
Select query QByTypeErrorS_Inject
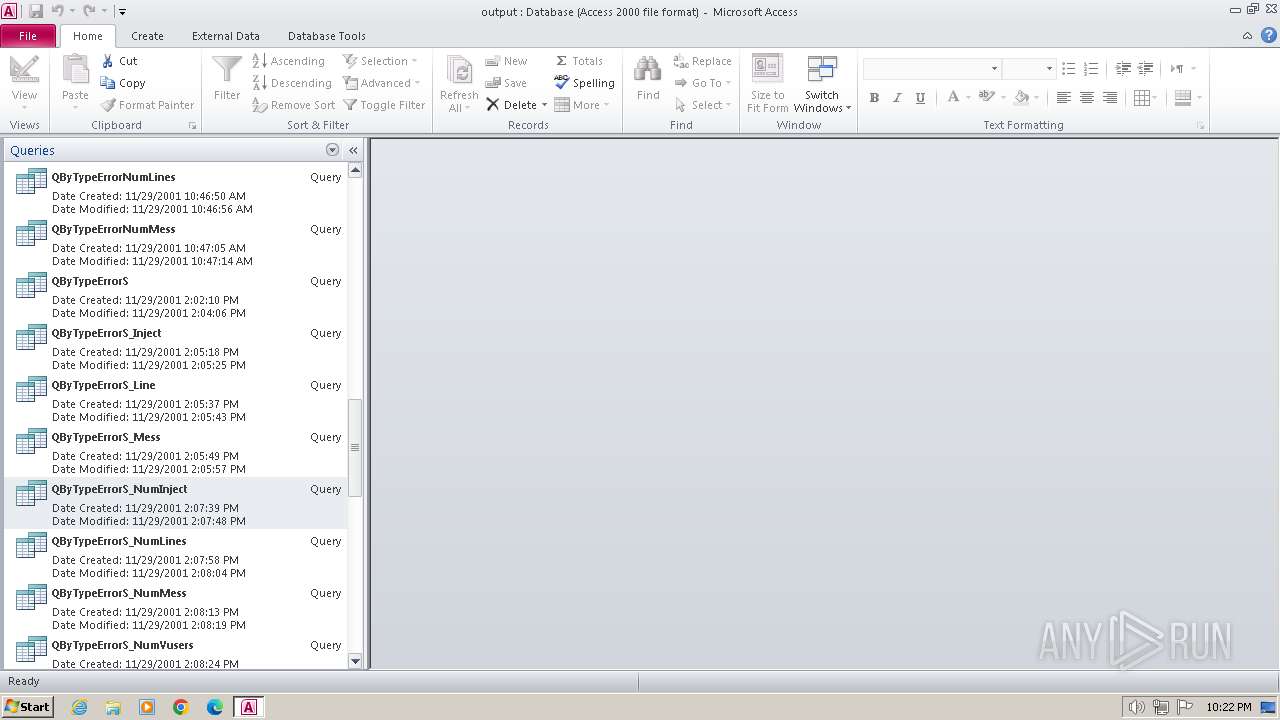point(178,346)
